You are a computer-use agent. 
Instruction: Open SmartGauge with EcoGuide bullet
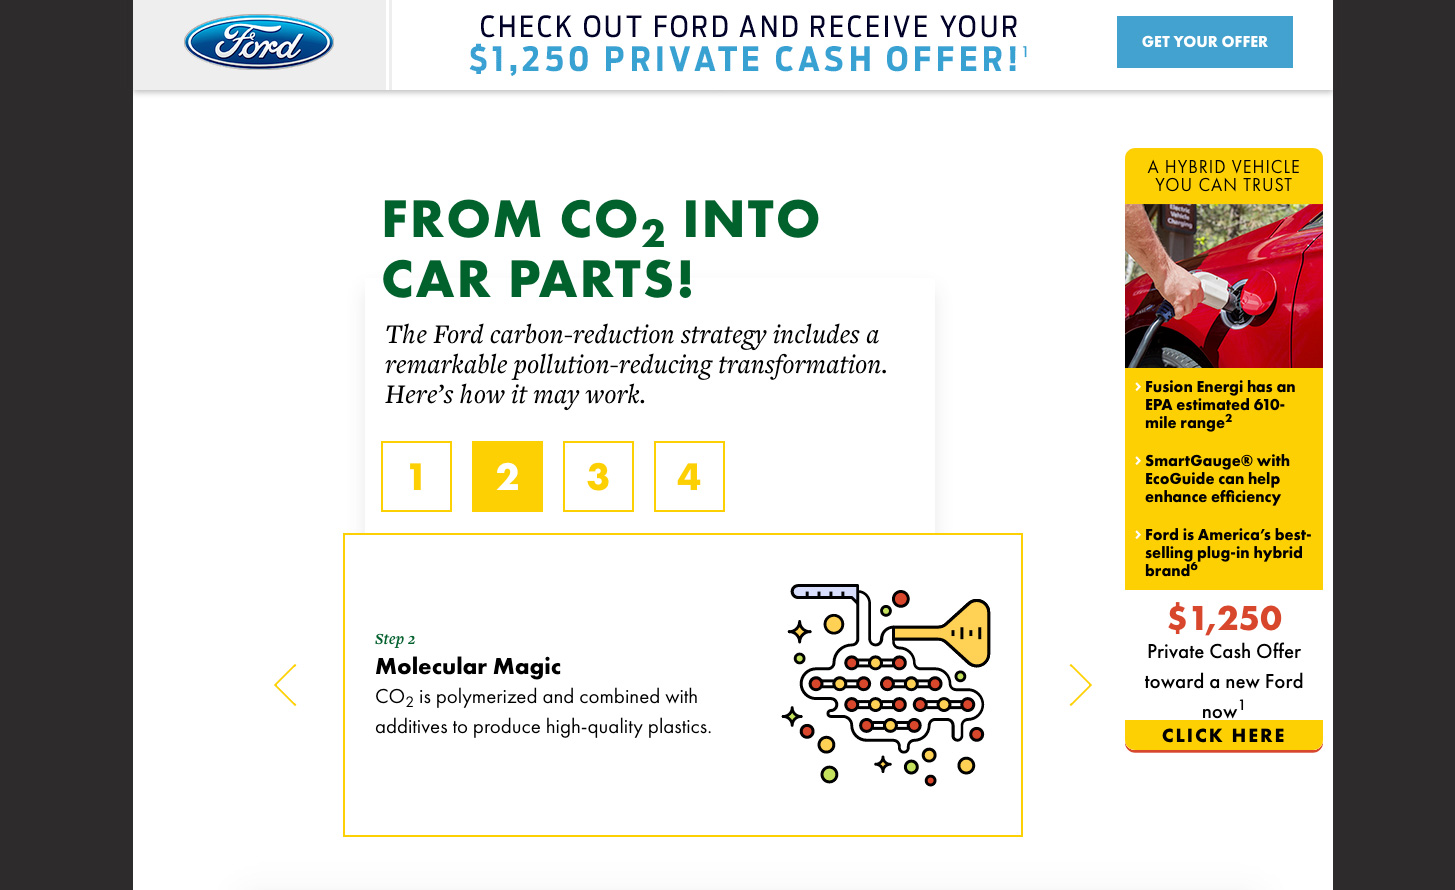pyautogui.click(x=1217, y=479)
